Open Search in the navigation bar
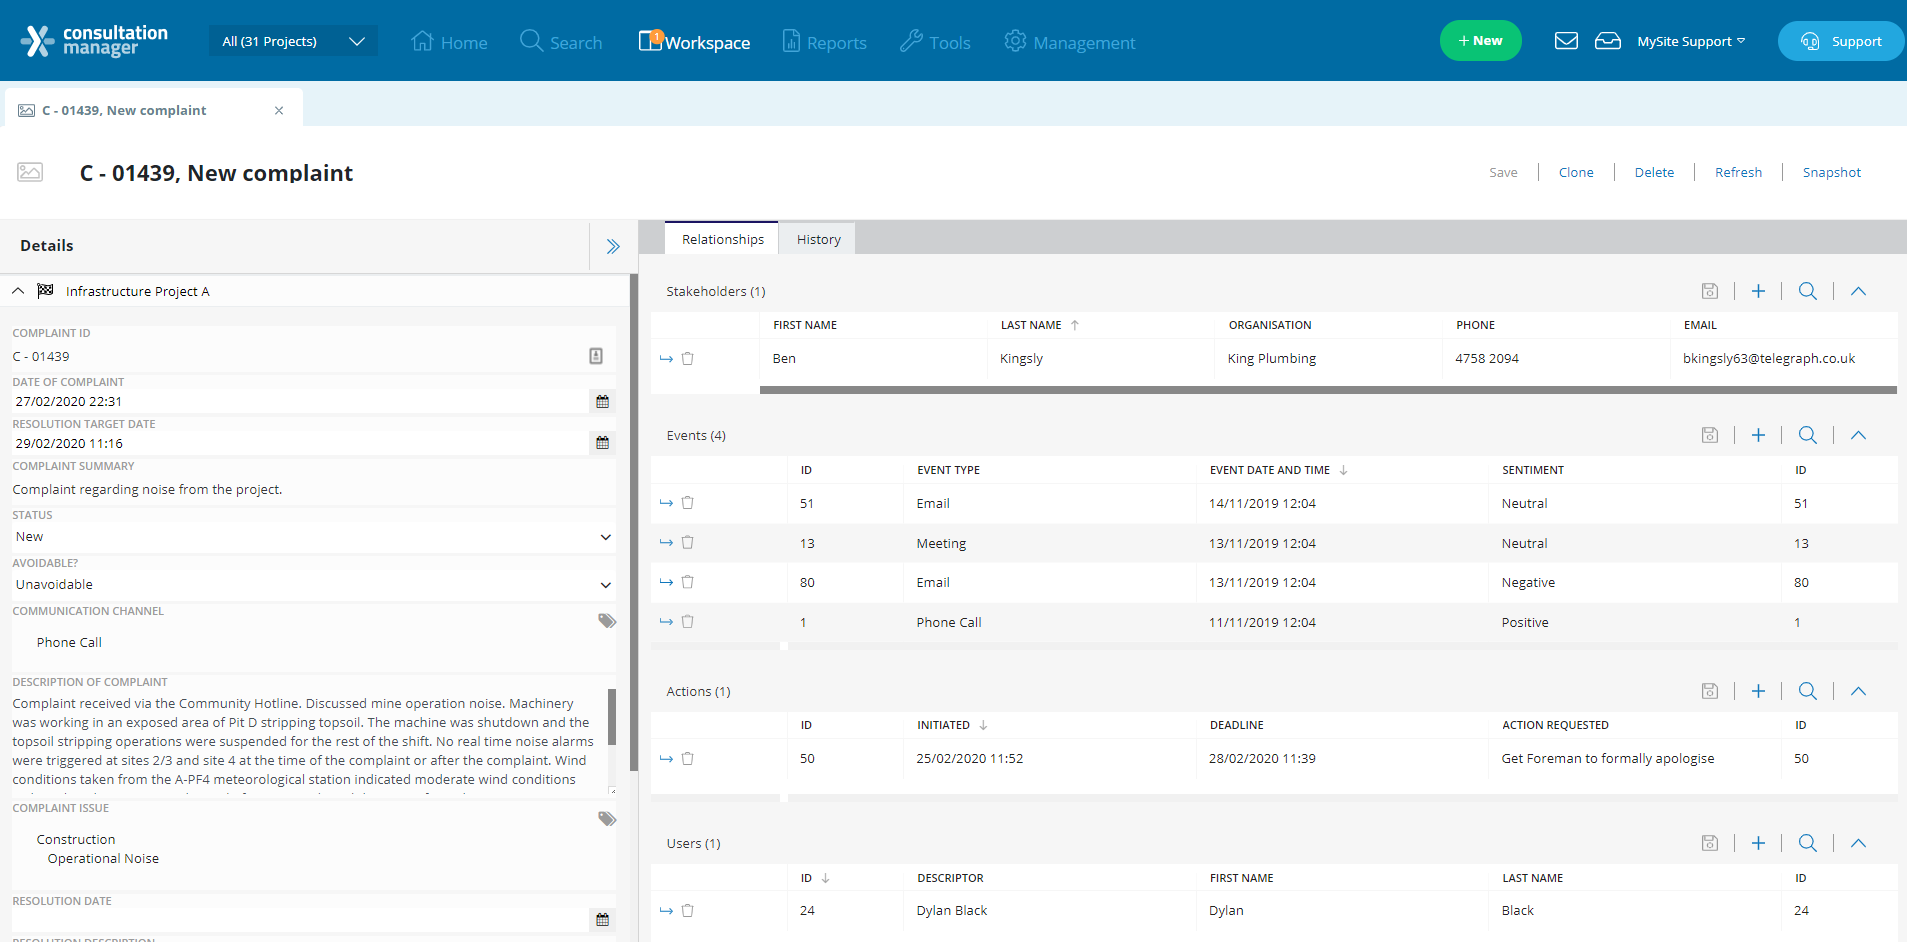The image size is (1907, 942). click(x=561, y=42)
